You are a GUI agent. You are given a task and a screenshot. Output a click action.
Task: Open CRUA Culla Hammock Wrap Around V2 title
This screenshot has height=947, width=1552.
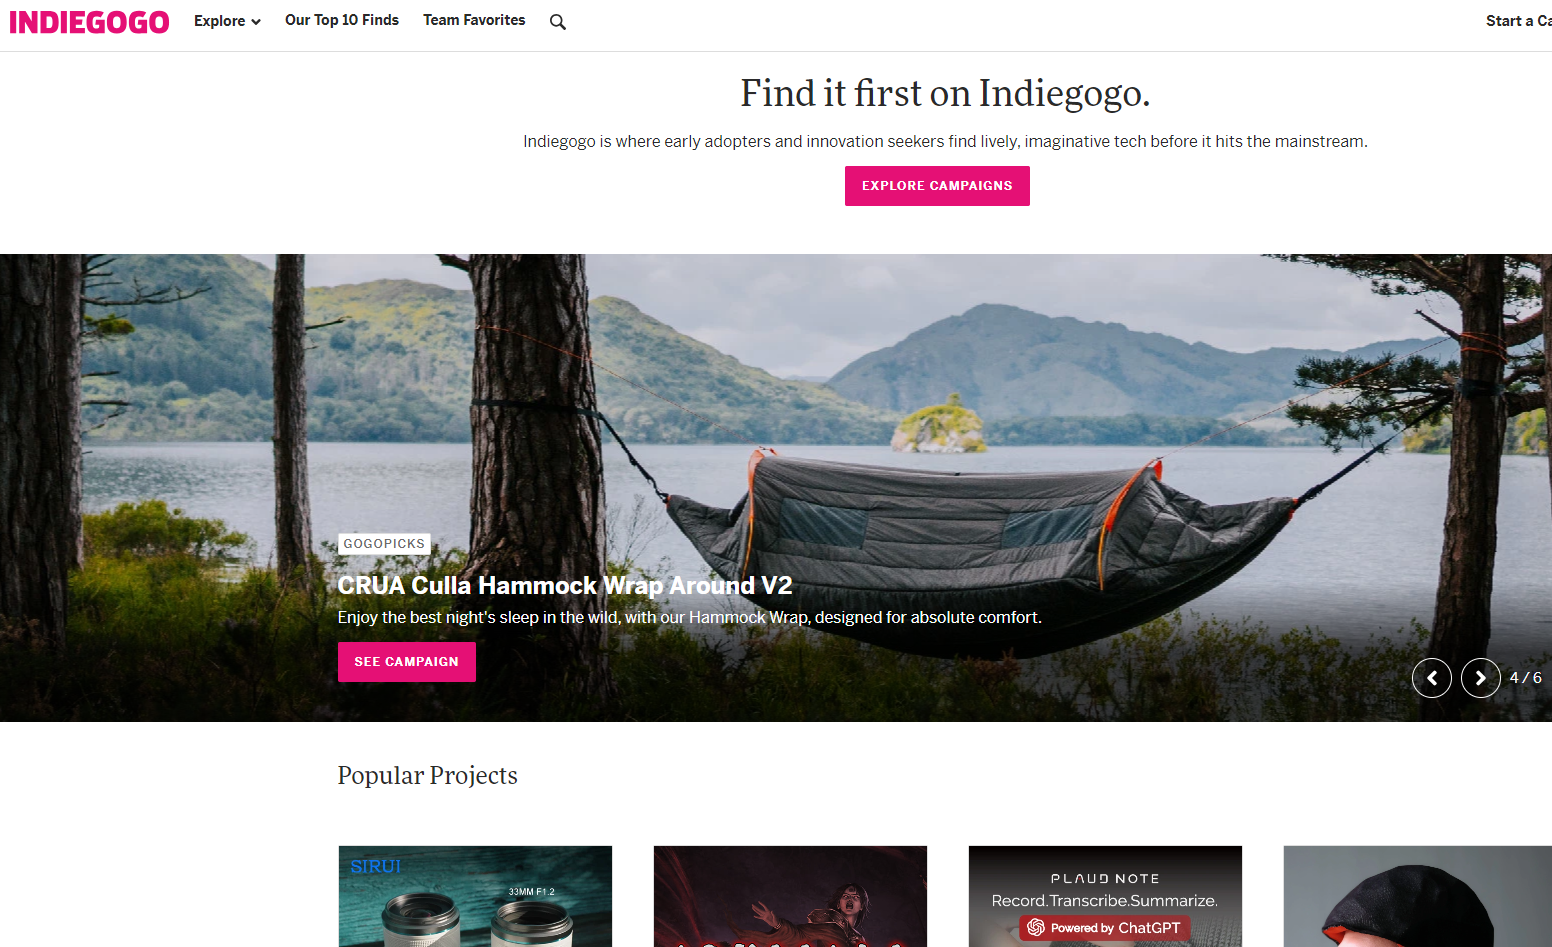(565, 585)
